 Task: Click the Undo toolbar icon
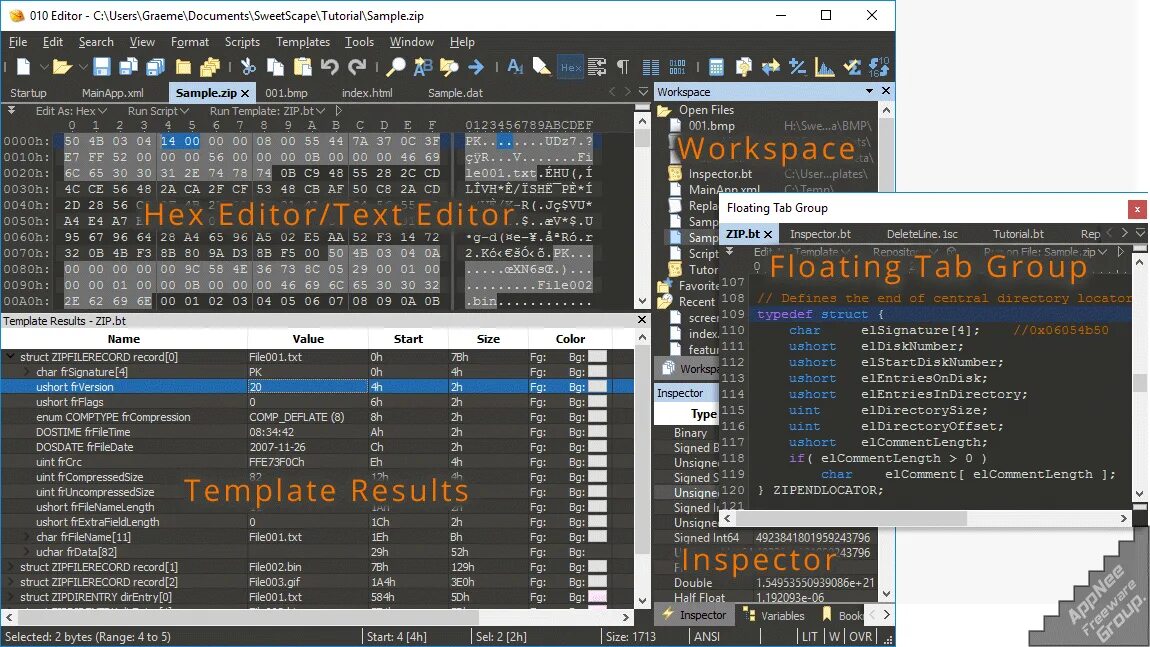pos(330,66)
